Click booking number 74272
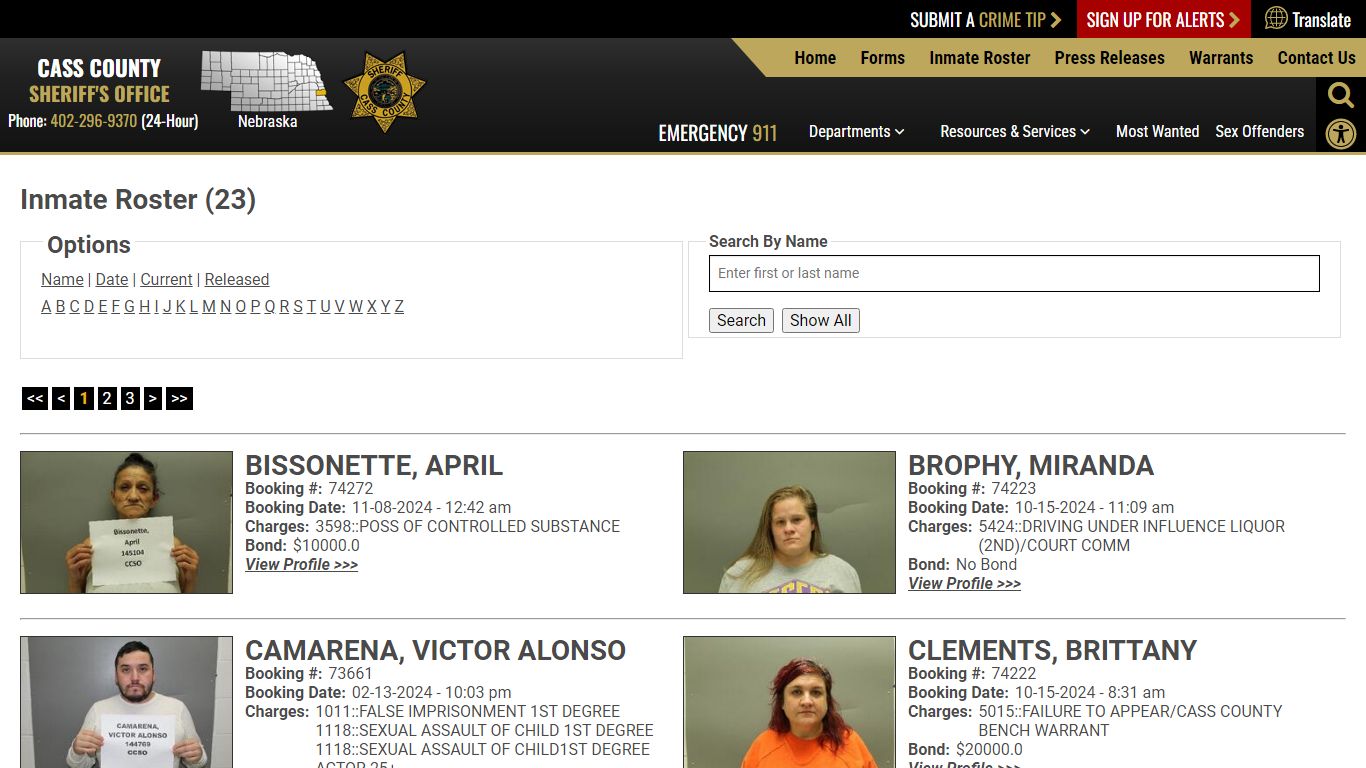Image resolution: width=1366 pixels, height=768 pixels. pyautogui.click(x=351, y=489)
